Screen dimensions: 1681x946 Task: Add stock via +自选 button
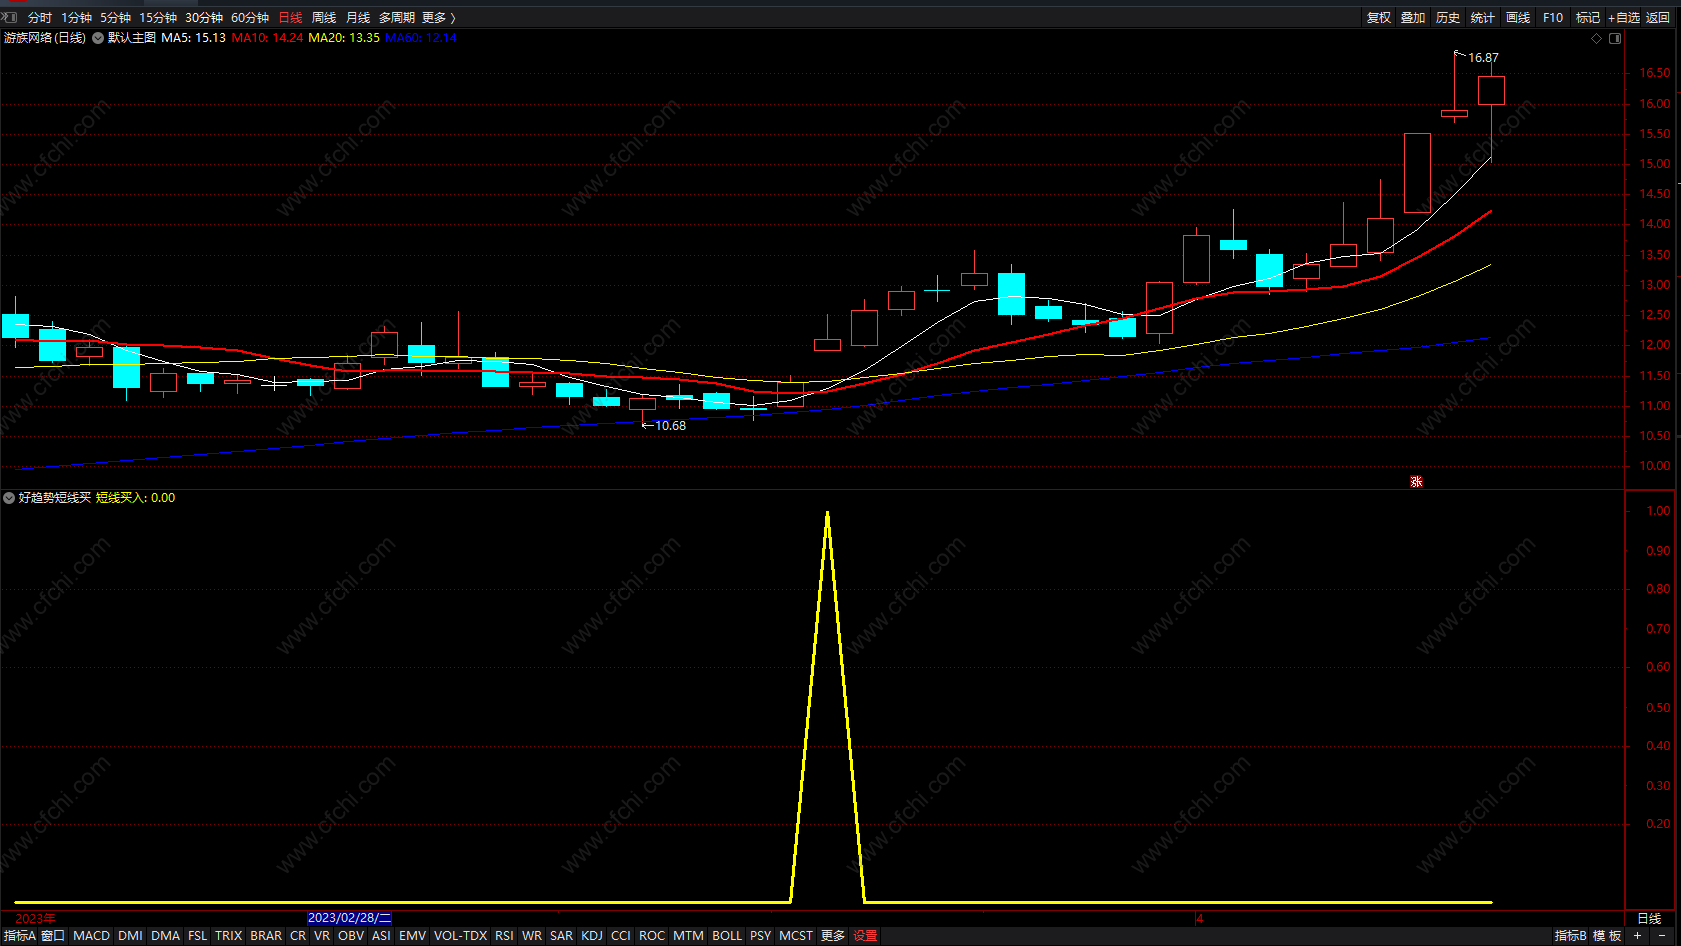point(1624,18)
